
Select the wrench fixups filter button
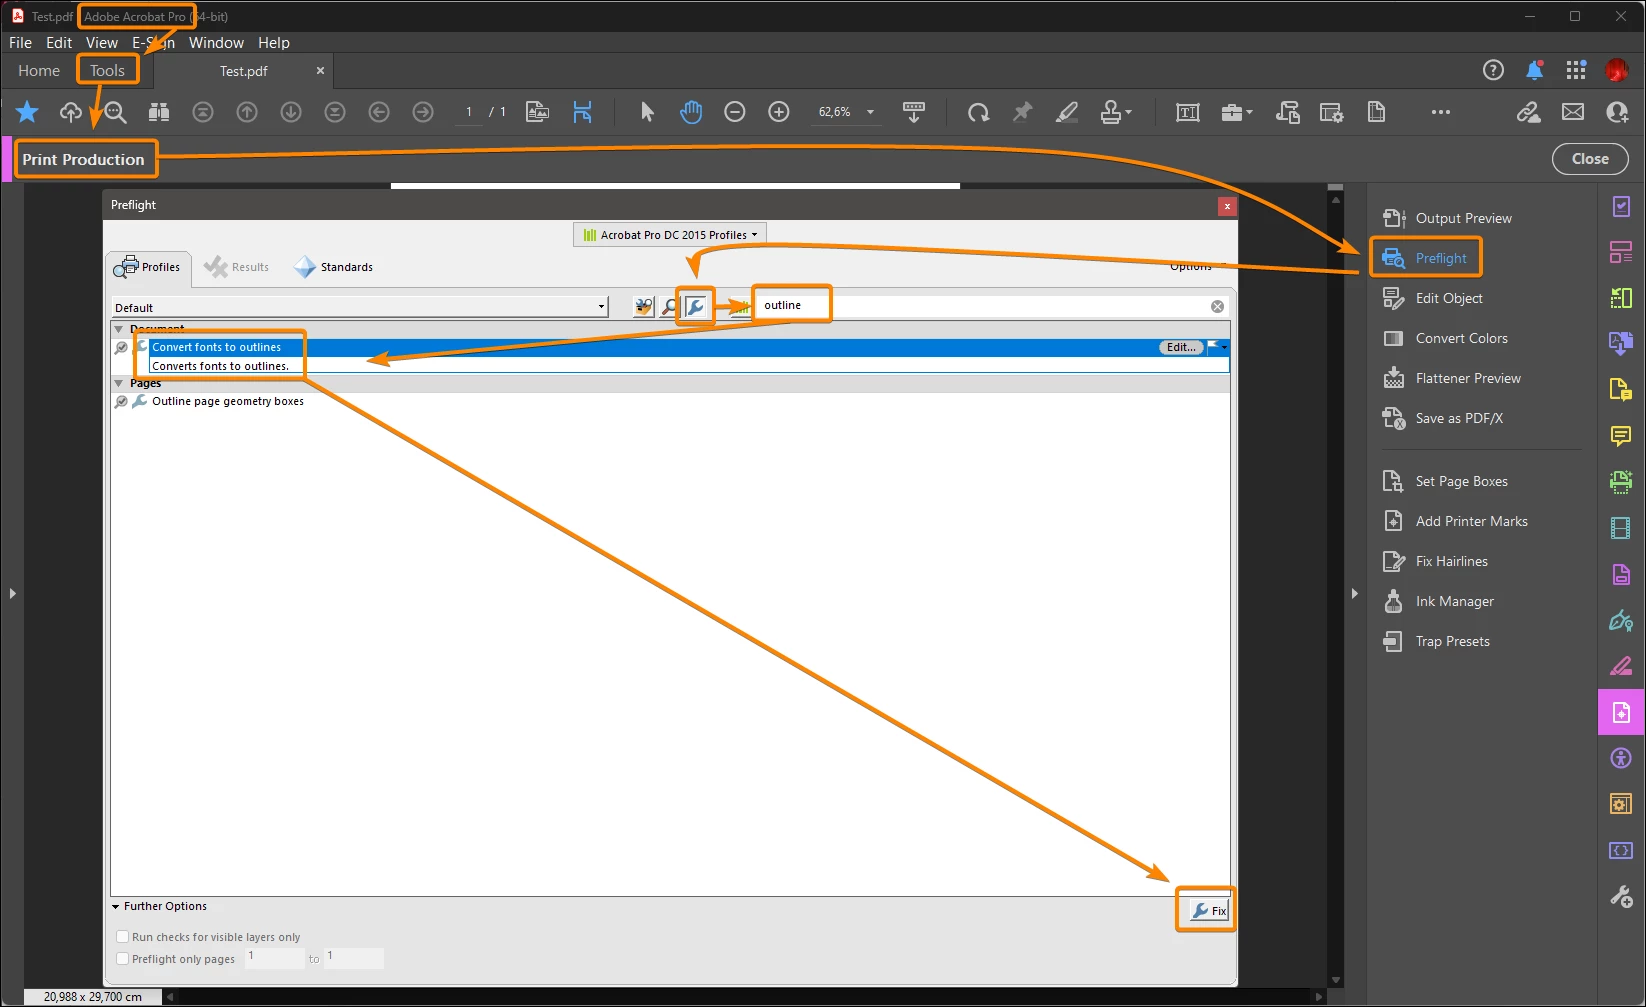695,306
